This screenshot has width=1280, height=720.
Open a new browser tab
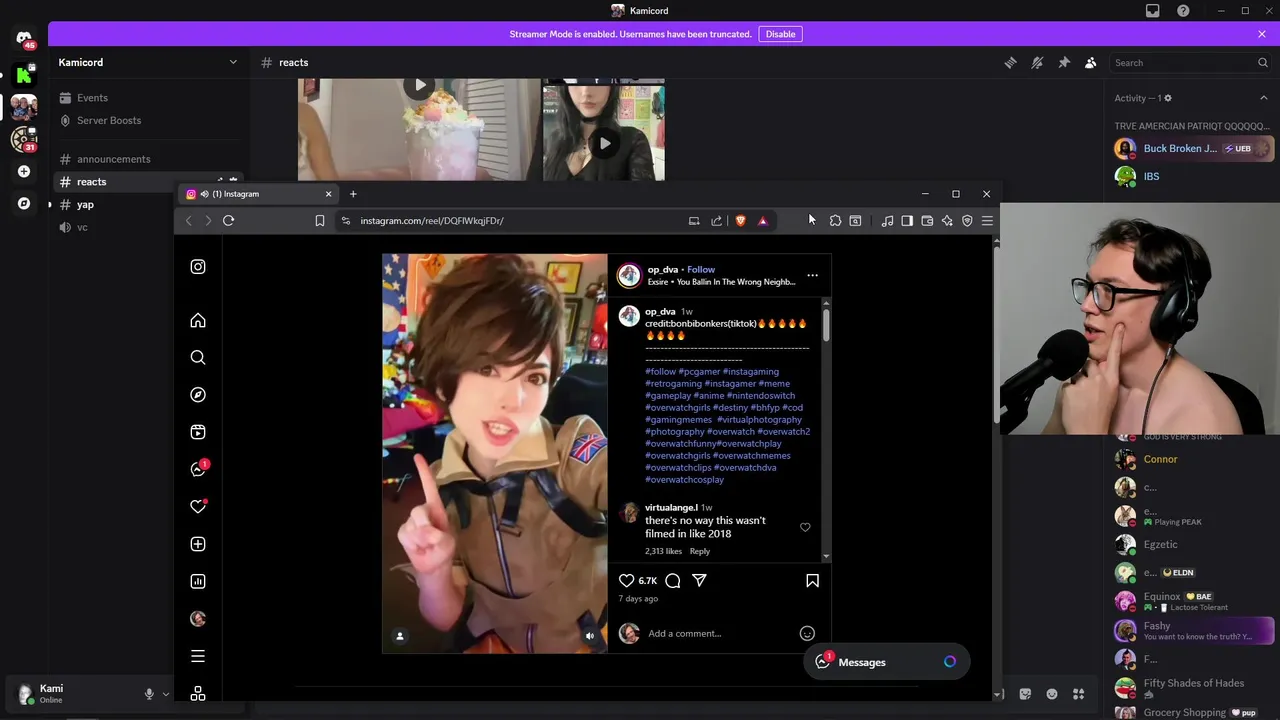coord(353,194)
